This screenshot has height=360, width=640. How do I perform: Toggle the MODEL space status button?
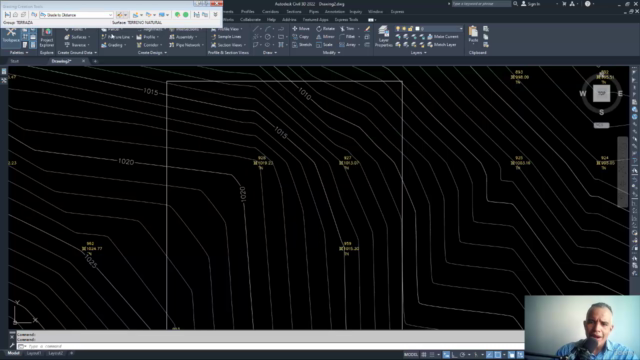[x=411, y=355]
